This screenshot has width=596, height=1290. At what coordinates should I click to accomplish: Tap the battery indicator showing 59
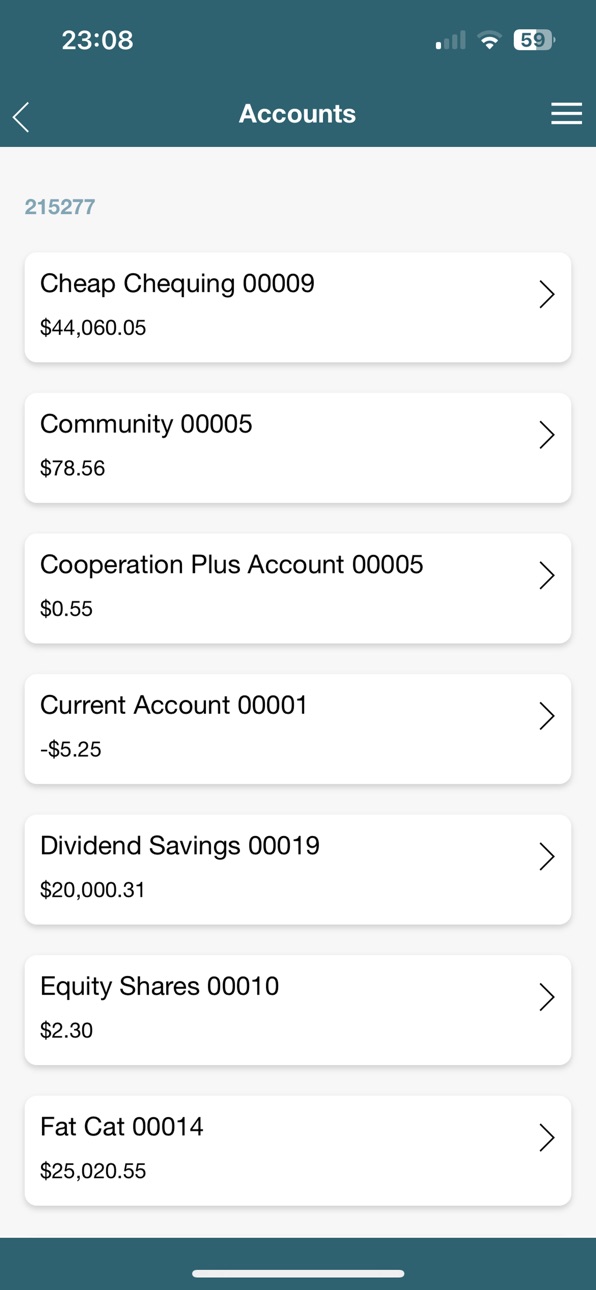click(533, 40)
